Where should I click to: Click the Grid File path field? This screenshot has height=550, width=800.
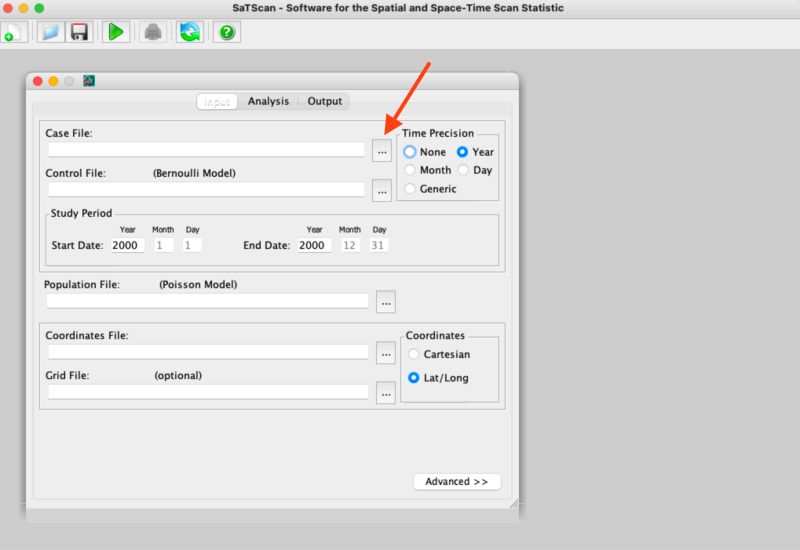tap(208, 392)
